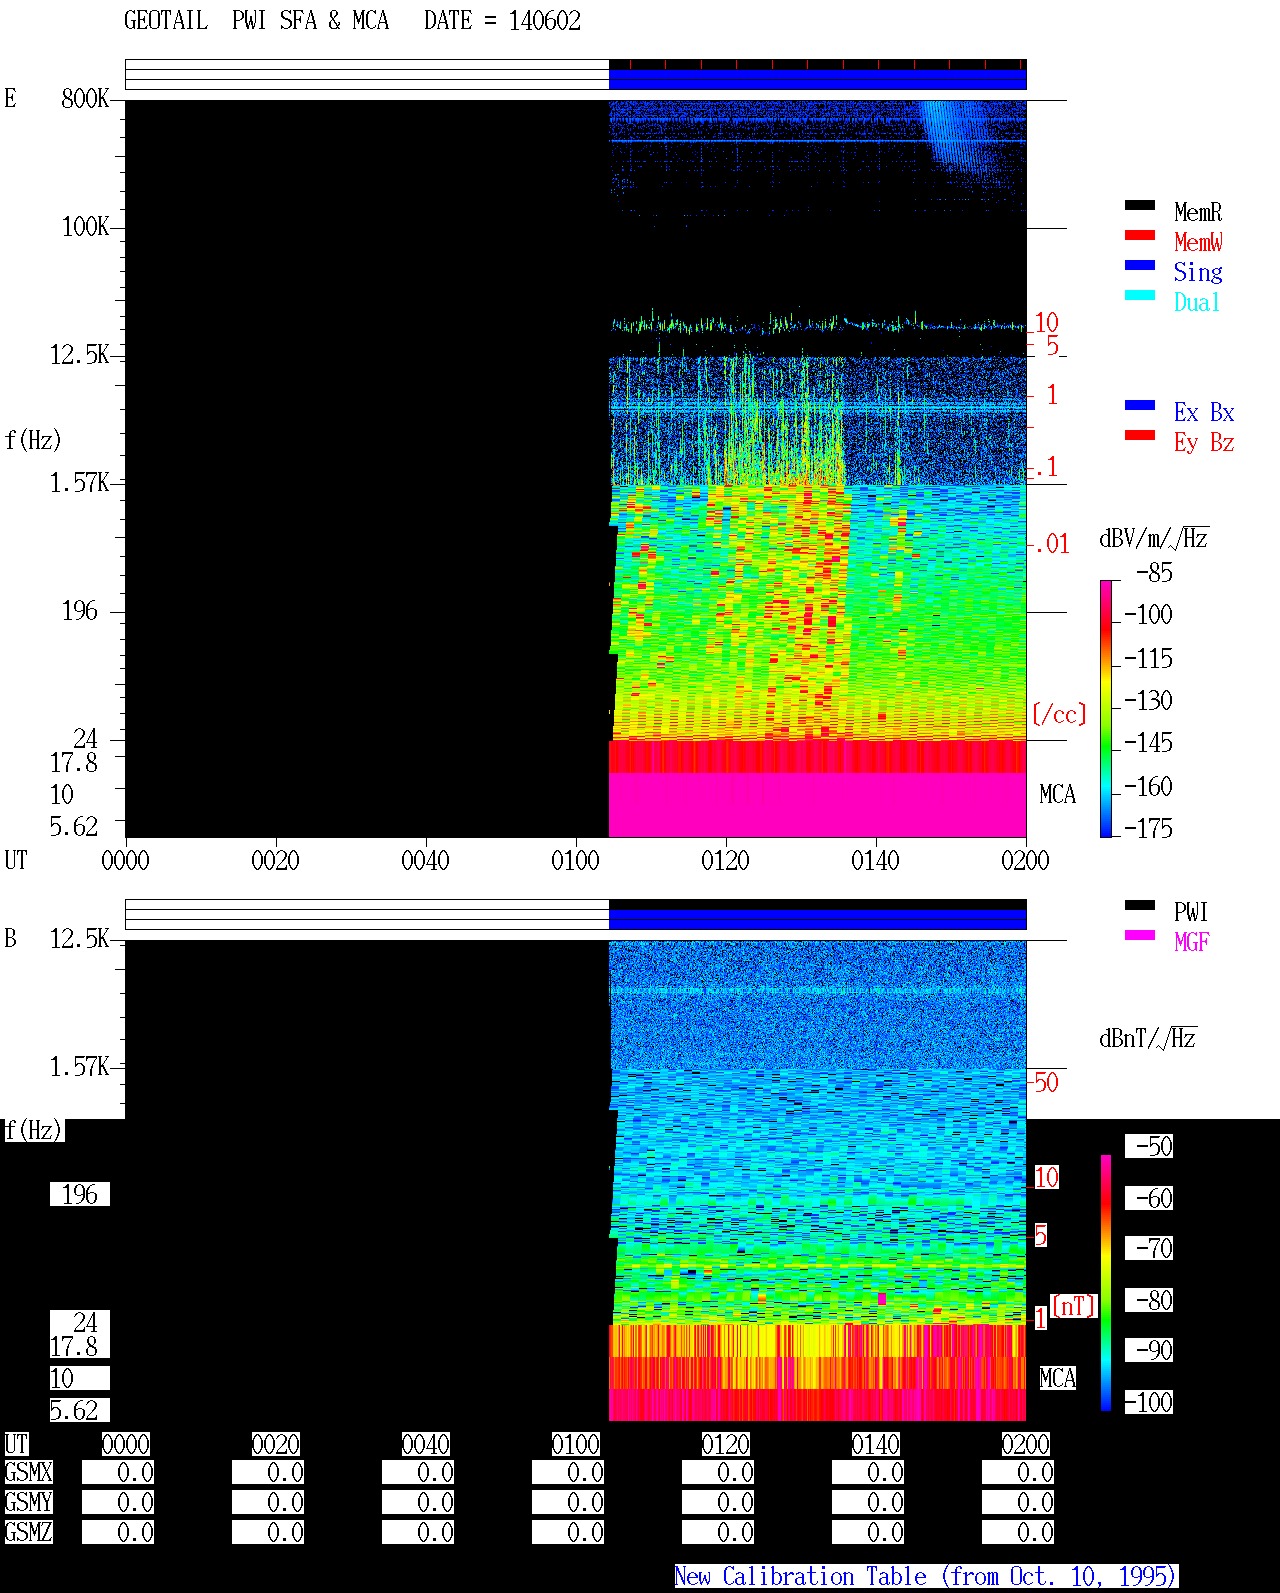The height and width of the screenshot is (1593, 1280).
Task: Click the GSMZ row label
Action: click(x=28, y=1532)
